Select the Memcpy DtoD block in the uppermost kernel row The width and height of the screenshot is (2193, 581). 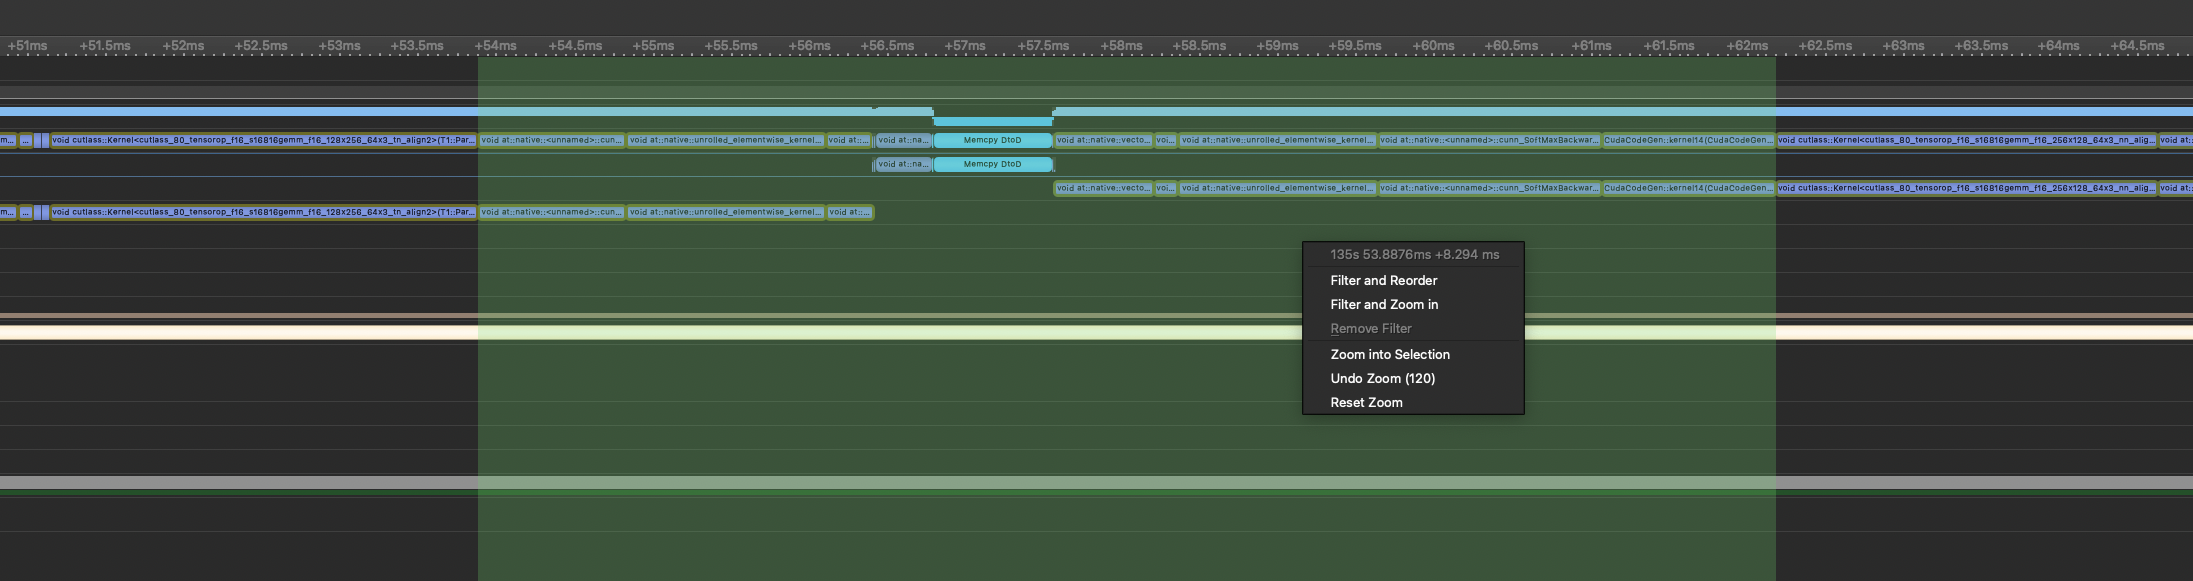point(992,140)
